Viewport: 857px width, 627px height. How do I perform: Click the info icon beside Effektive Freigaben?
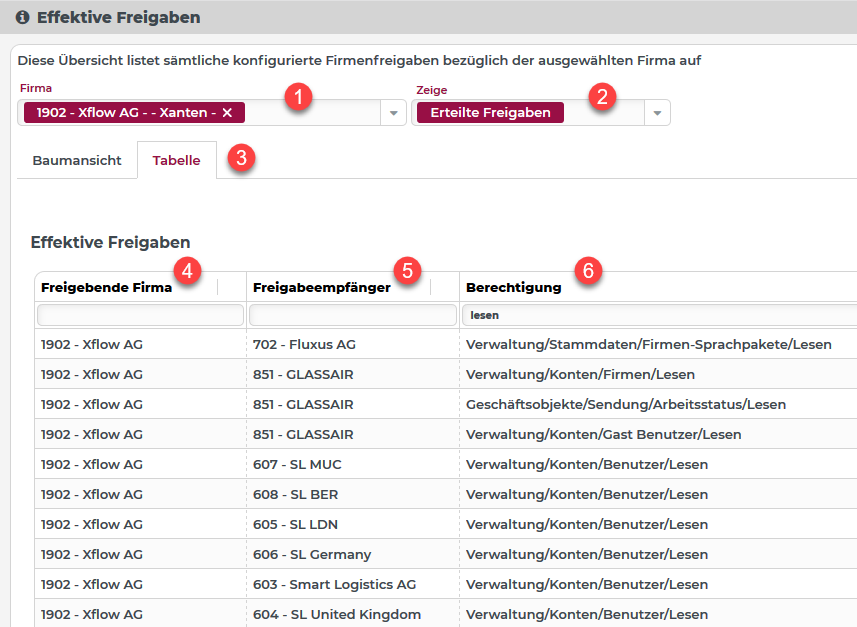point(22,17)
